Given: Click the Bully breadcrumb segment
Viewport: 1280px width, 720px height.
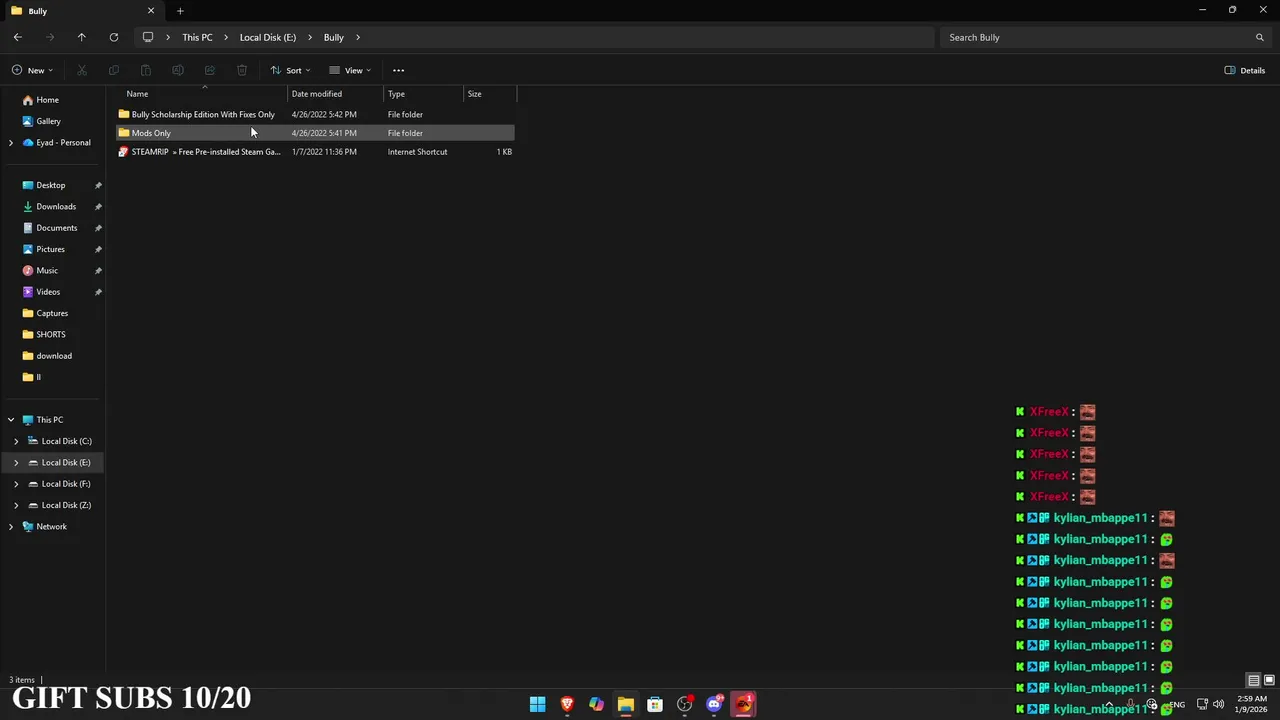Looking at the screenshot, I should tap(333, 37).
